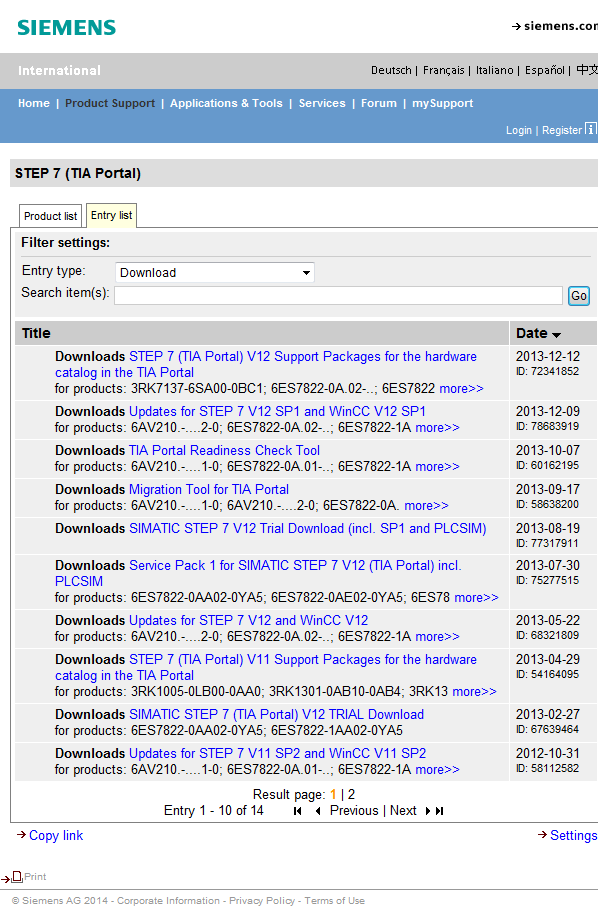Open Applications & Tools section

pos(226,103)
